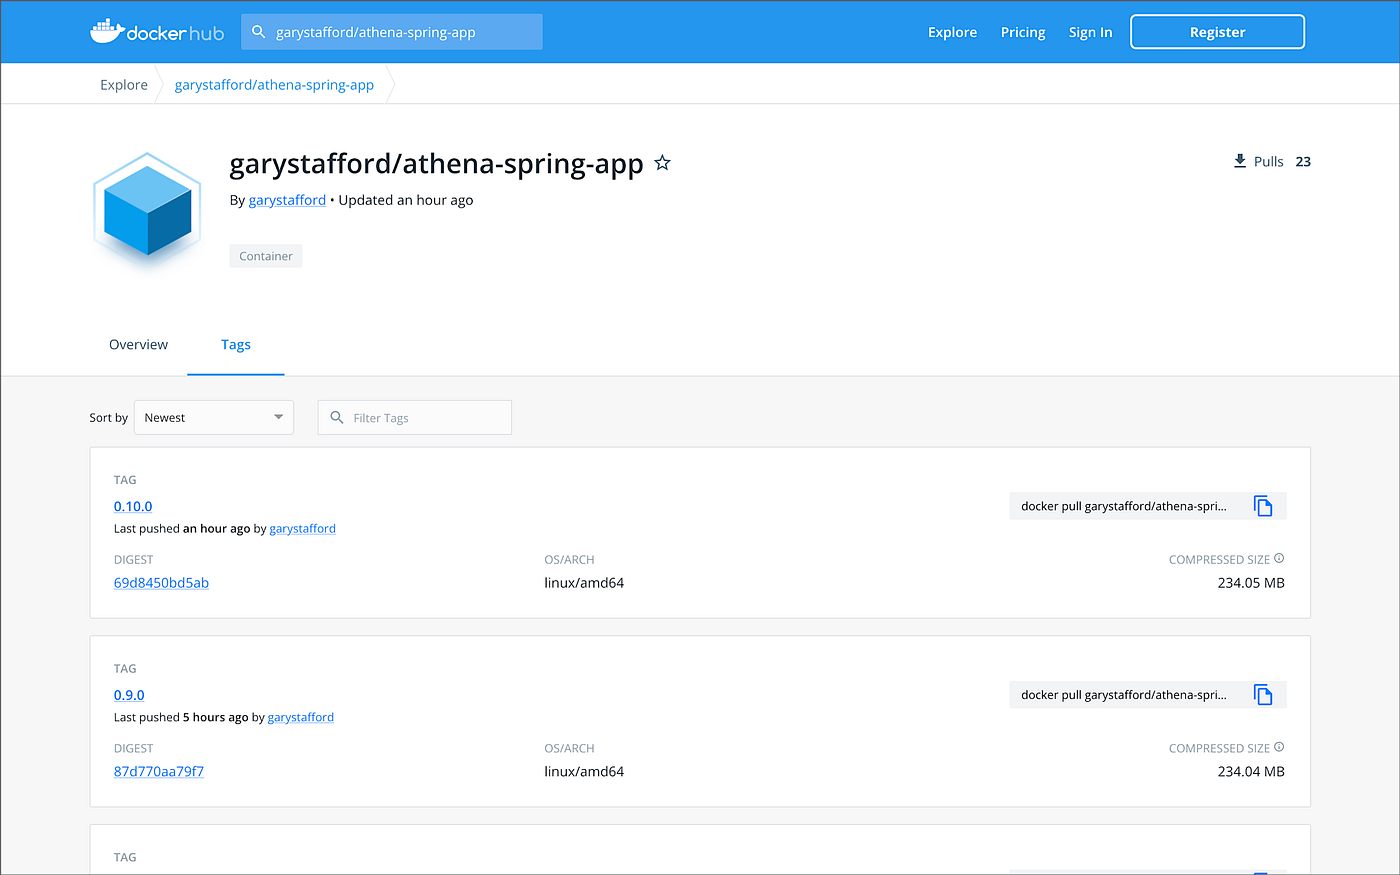This screenshot has height=875, width=1400.
Task: Open the Sort by Newest dropdown
Action: (x=214, y=417)
